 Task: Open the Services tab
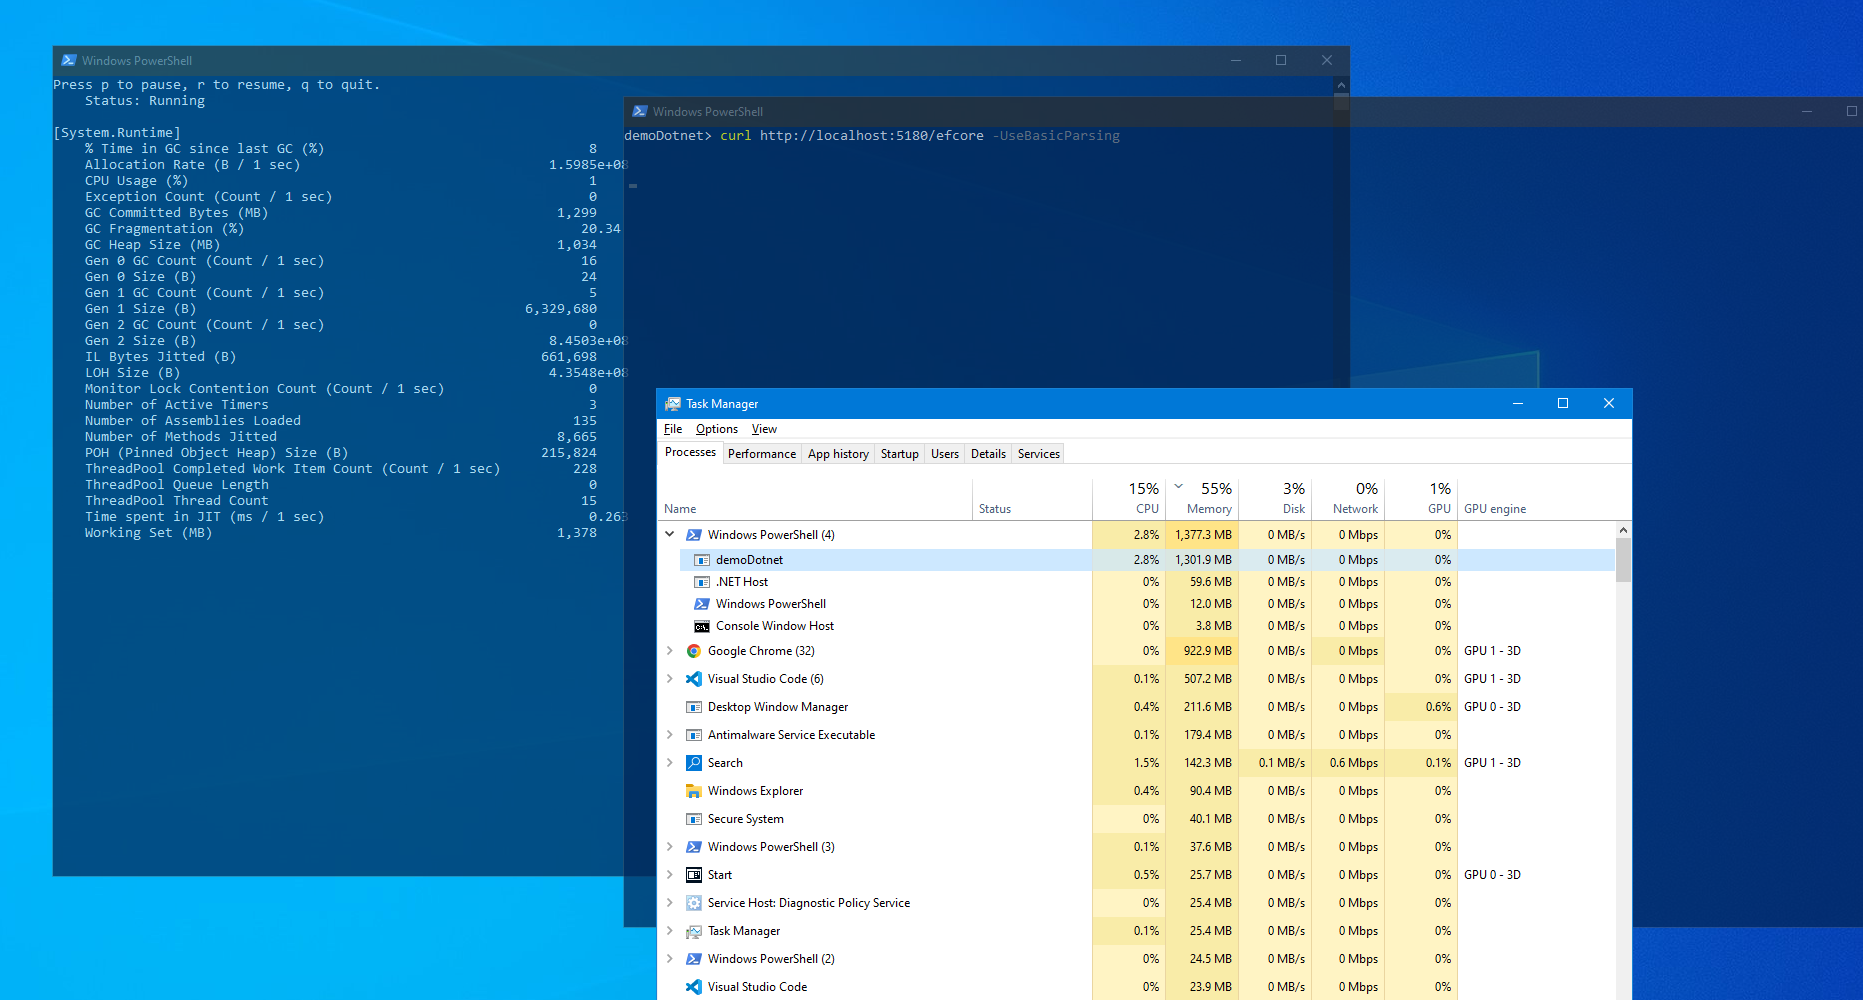pos(1038,454)
